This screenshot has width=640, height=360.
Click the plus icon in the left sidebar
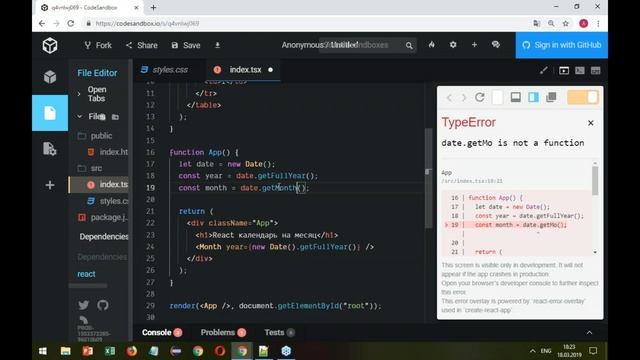(50, 185)
